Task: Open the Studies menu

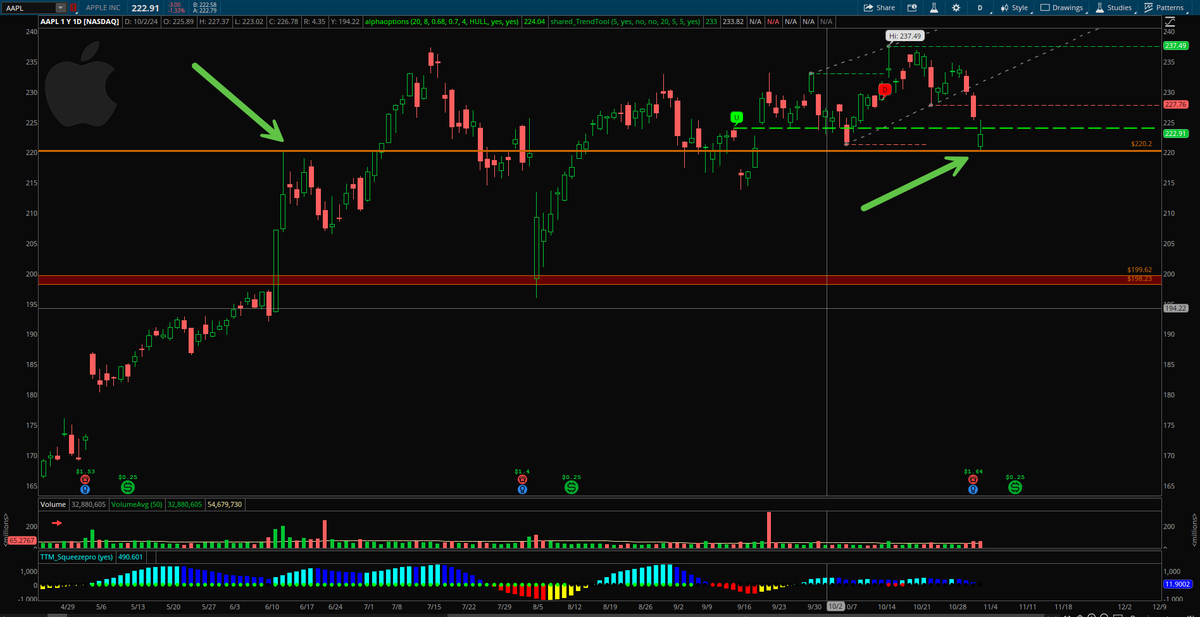Action: 1113,7
